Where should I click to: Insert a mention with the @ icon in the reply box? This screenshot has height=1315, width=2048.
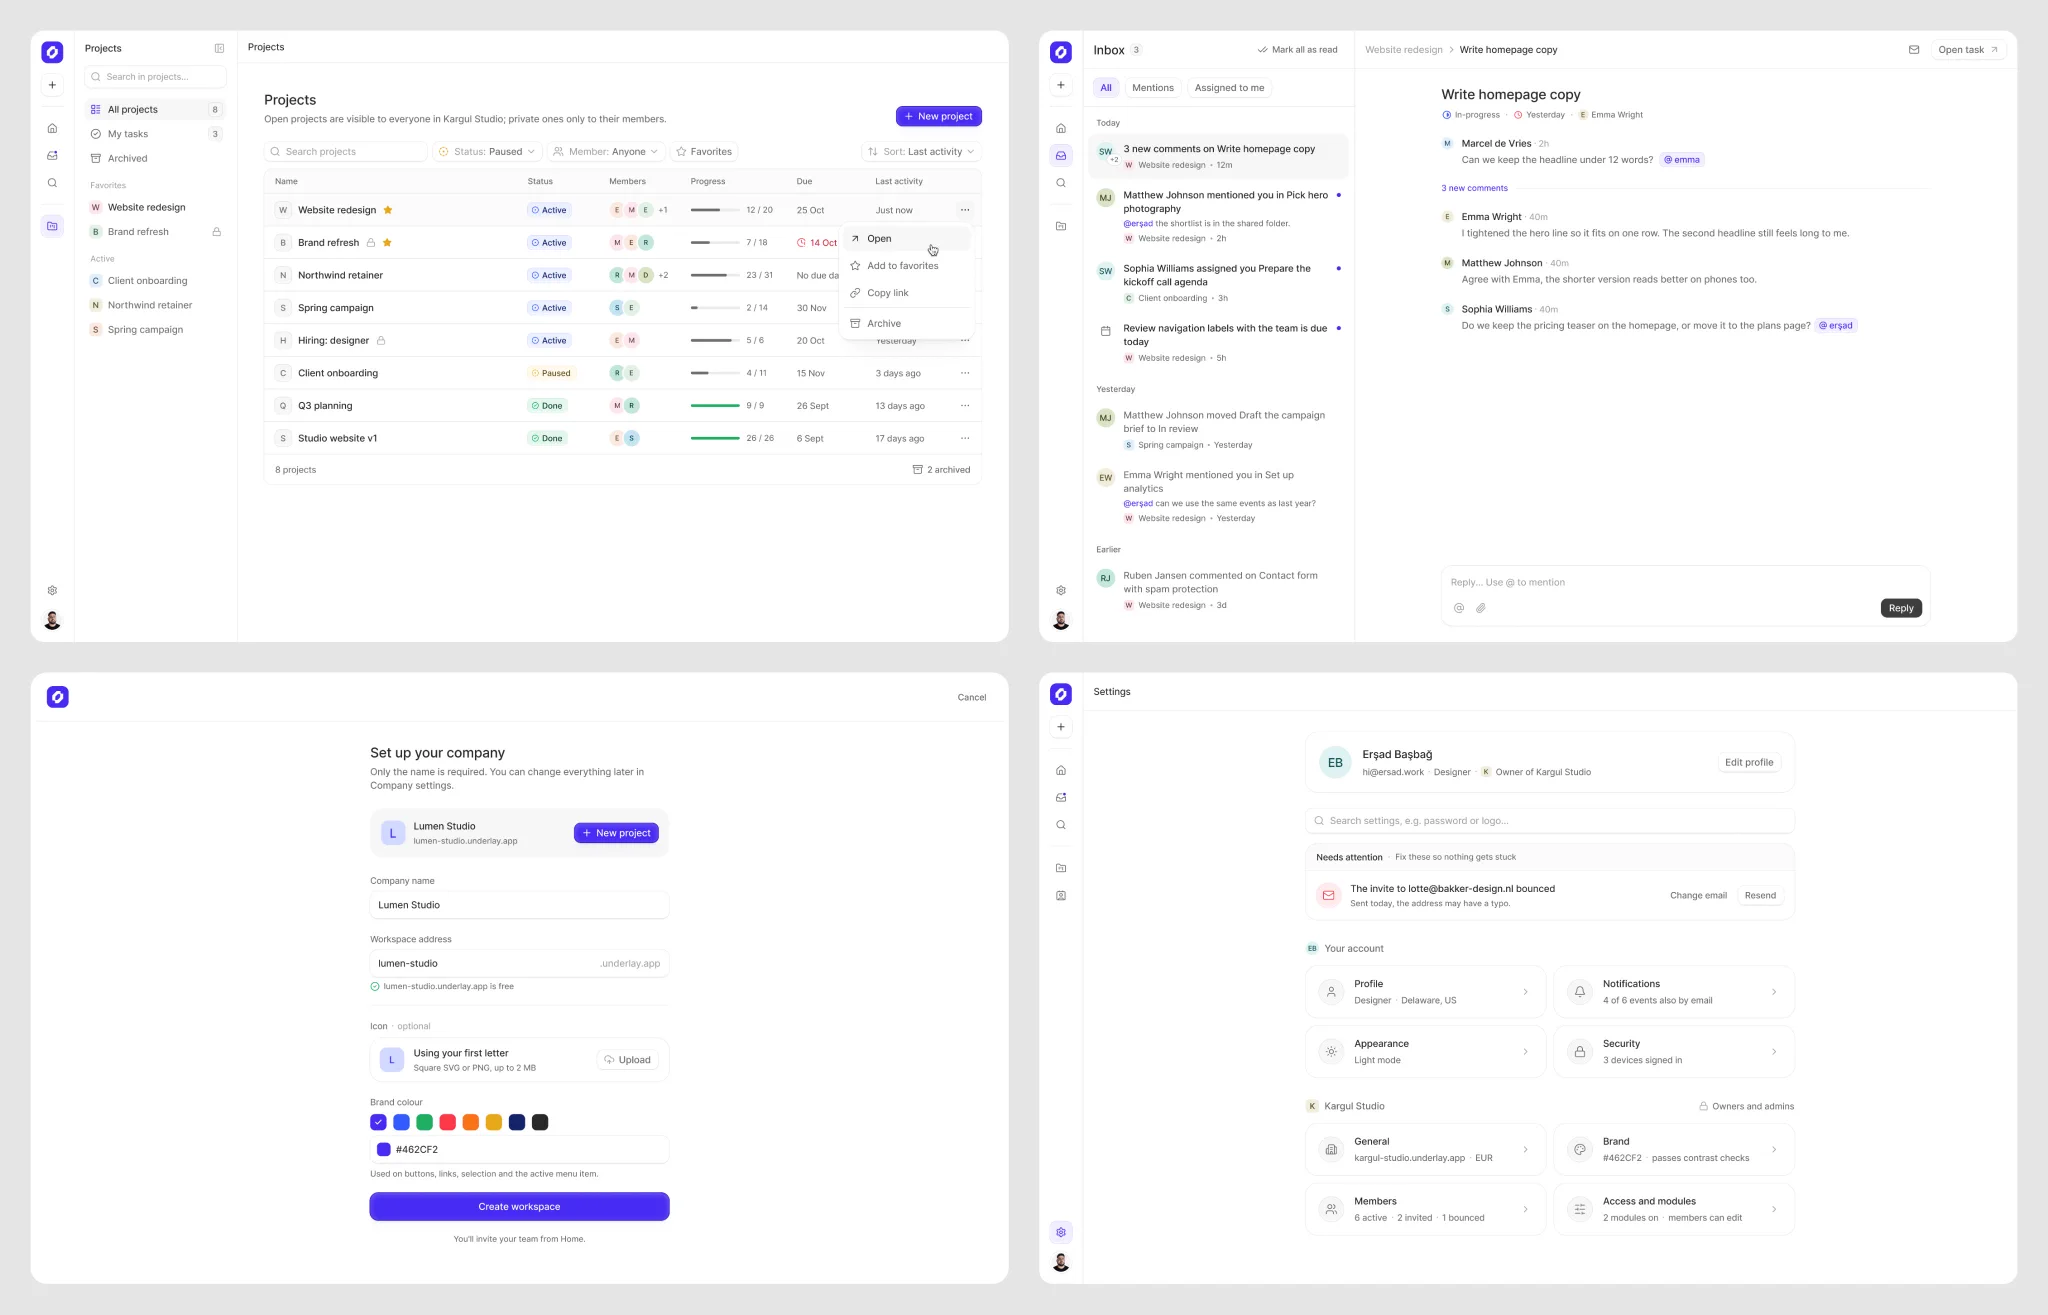(1459, 608)
